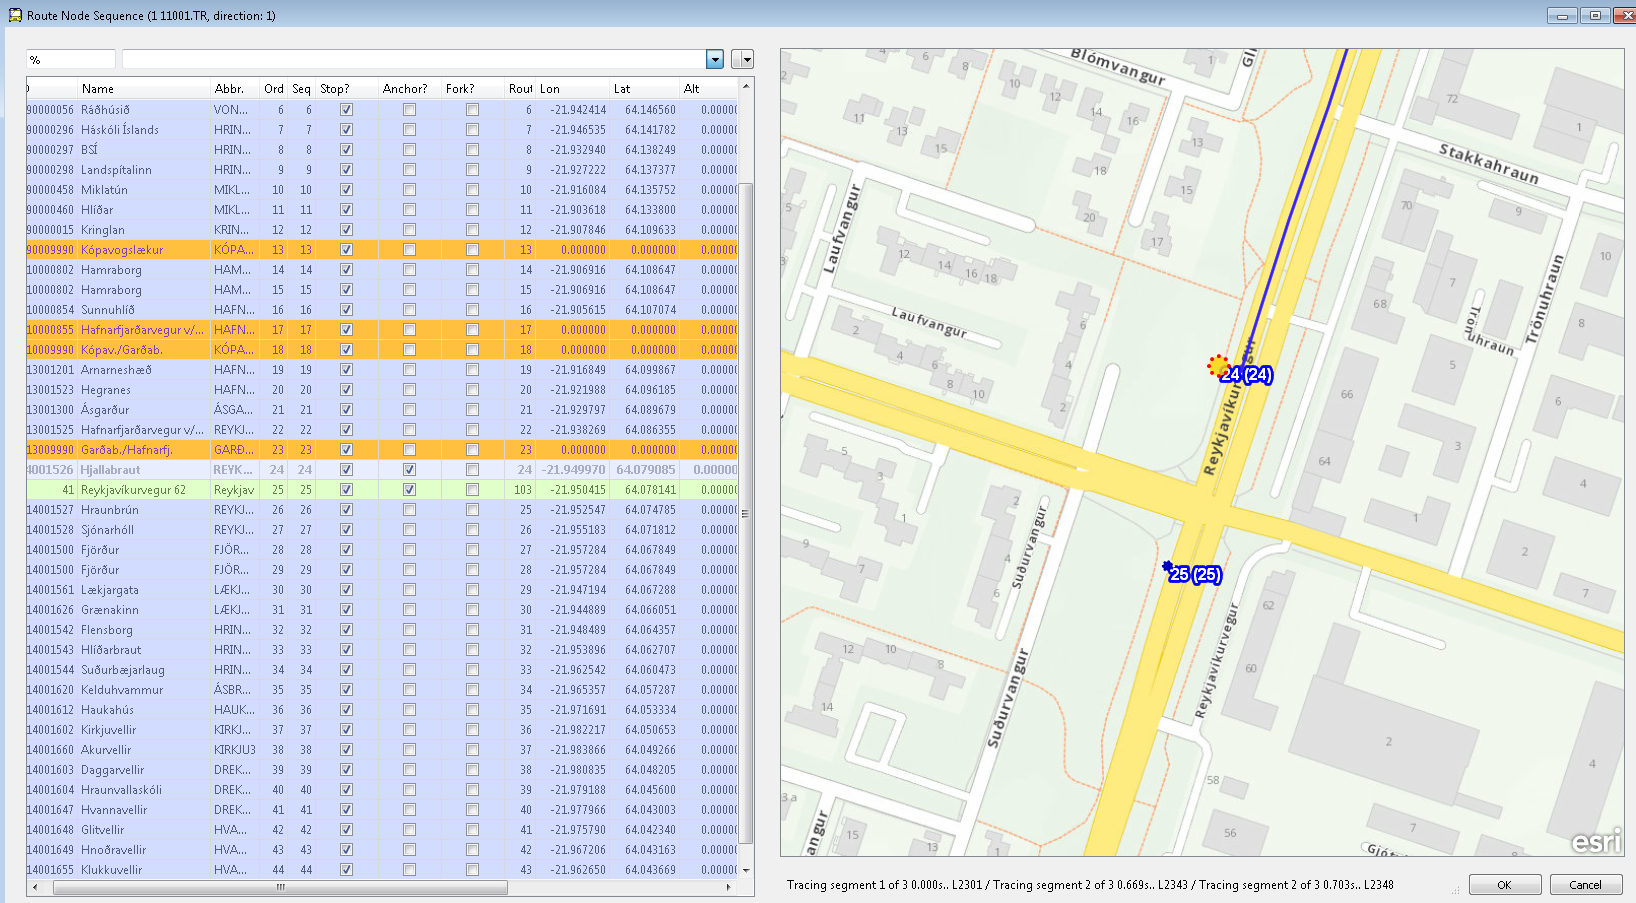The width and height of the screenshot is (1636, 903).
Task: Click the table vertical scrollbar down arrow
Action: click(746, 870)
